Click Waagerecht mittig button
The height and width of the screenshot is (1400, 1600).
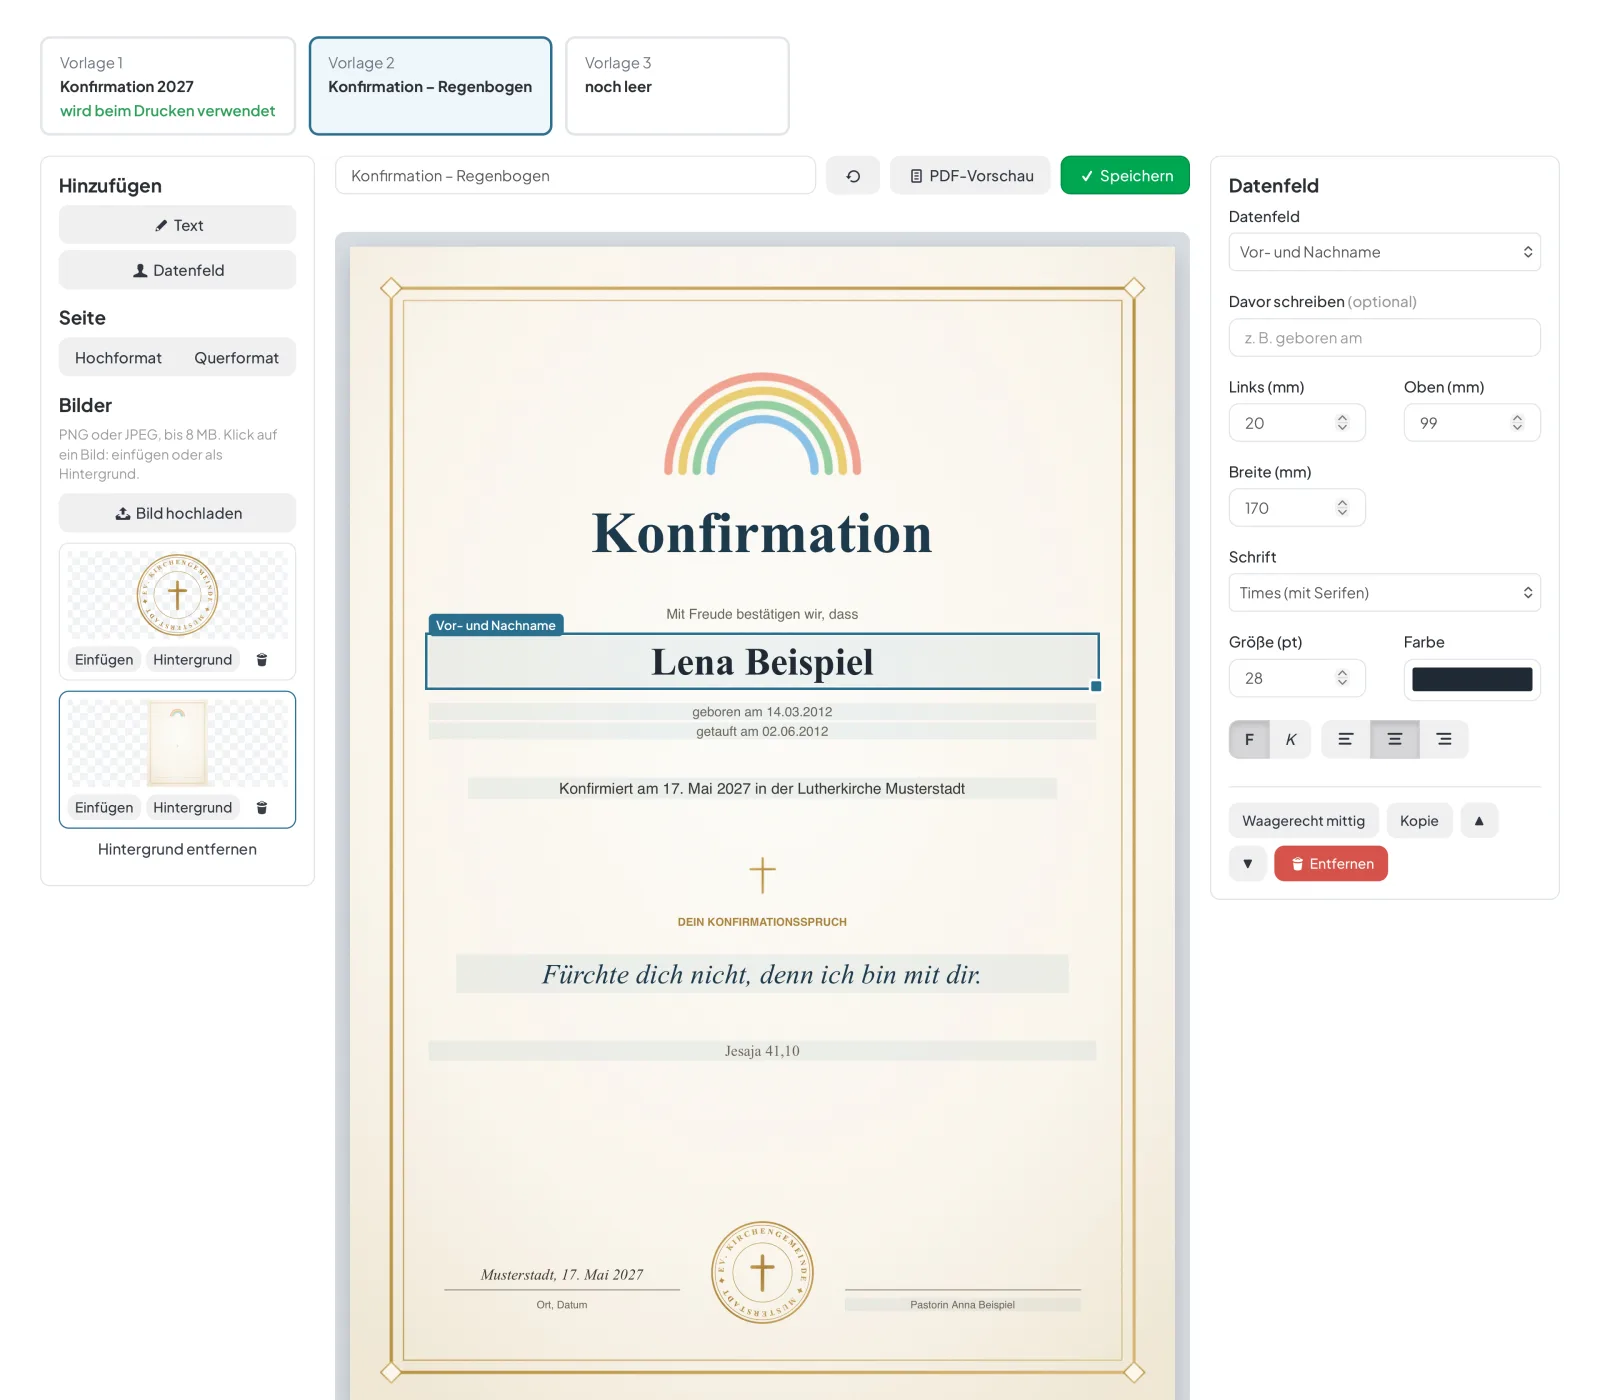(1303, 821)
